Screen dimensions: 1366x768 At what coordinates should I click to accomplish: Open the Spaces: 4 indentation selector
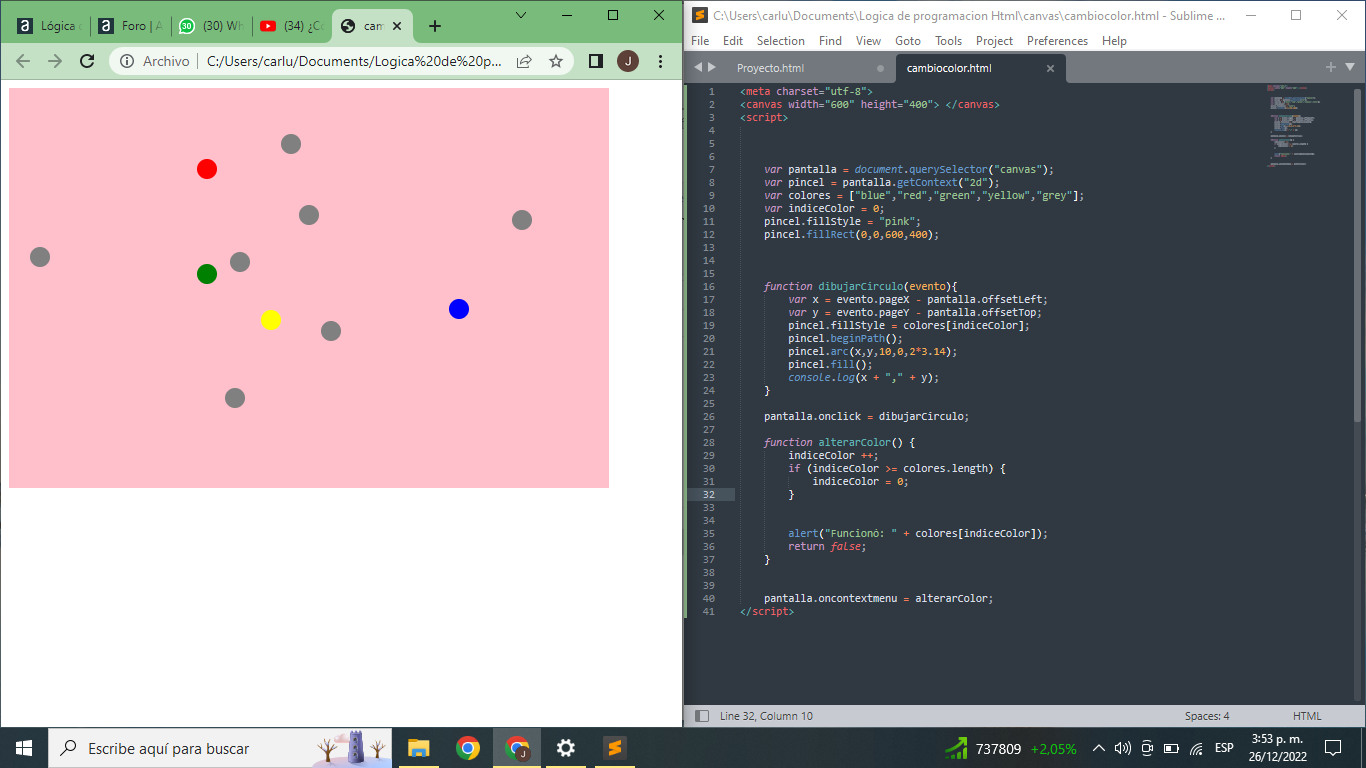pyautogui.click(x=1207, y=716)
